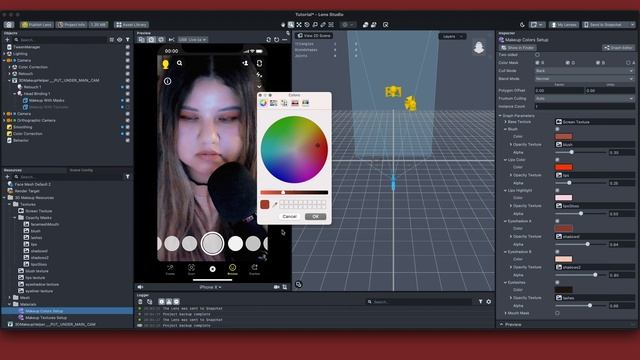This screenshot has width=640, height=360.
Task: Clear the Logger with trash icon
Action: point(140,302)
